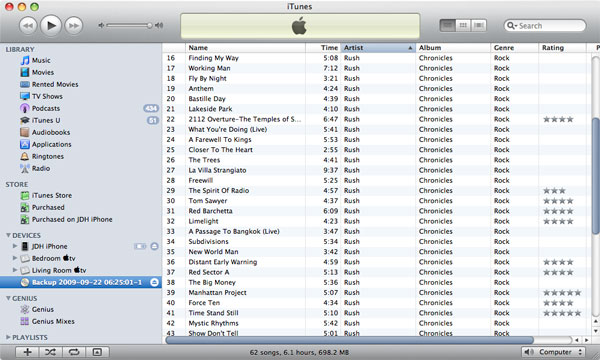Expand Bedroom Apple TV contents
The width and height of the screenshot is (600, 360).
pos(15,258)
